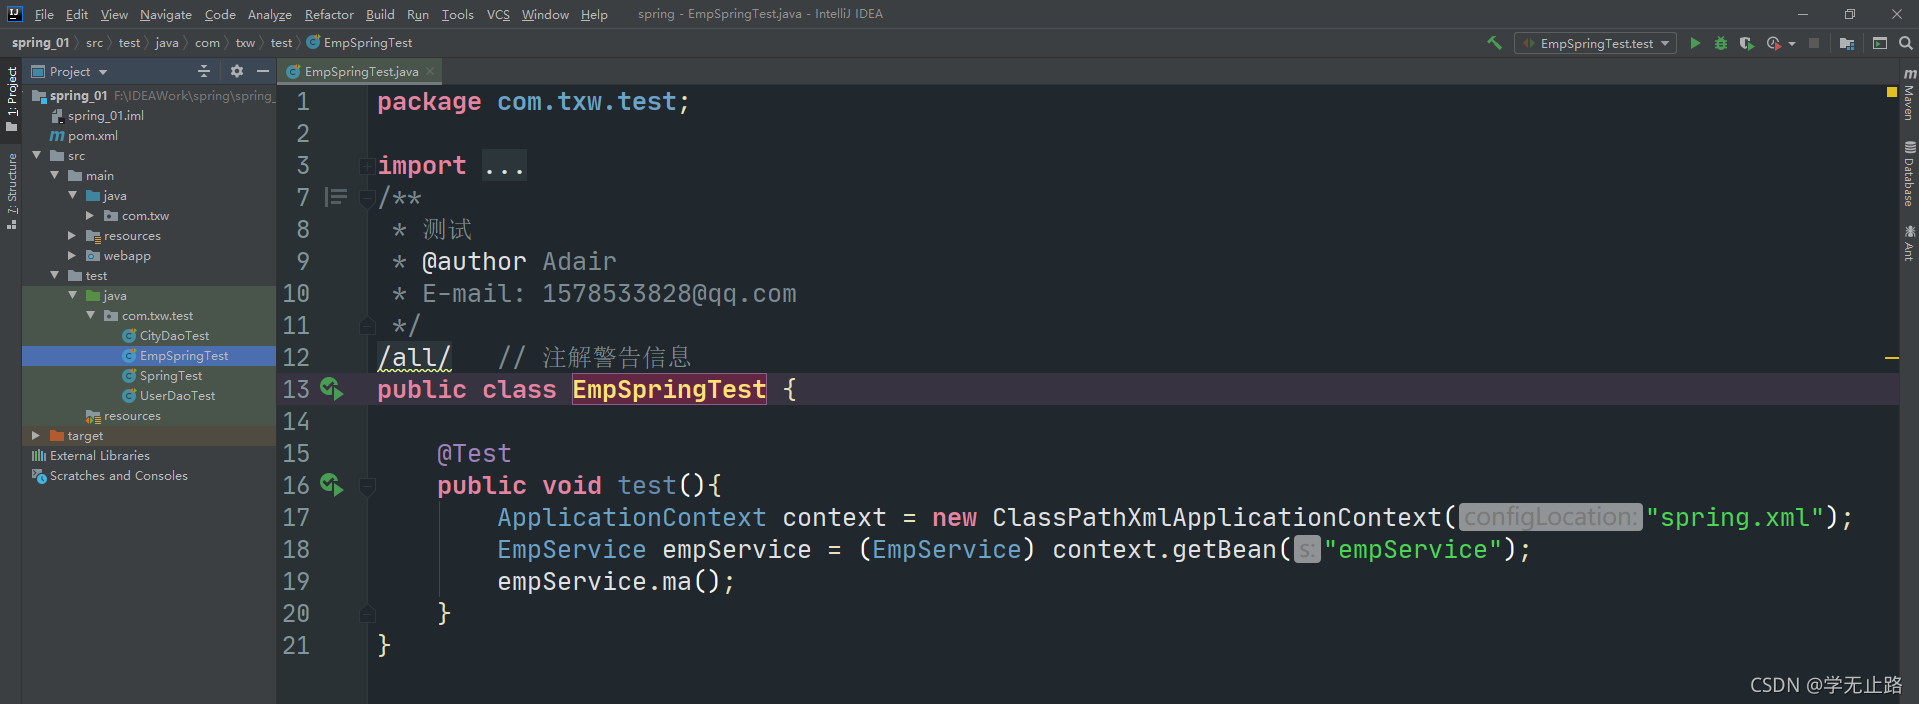Open the Build menu
Image resolution: width=1919 pixels, height=704 pixels.
(x=380, y=14)
